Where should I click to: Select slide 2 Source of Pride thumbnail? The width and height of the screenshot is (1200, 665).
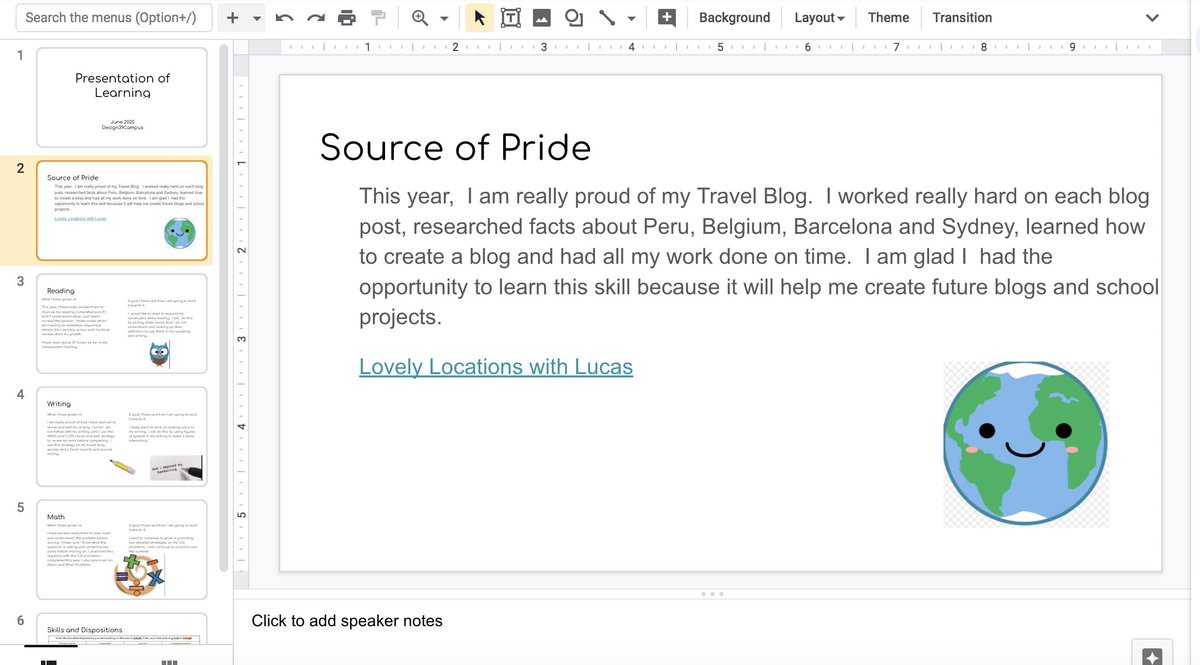[x=122, y=210]
